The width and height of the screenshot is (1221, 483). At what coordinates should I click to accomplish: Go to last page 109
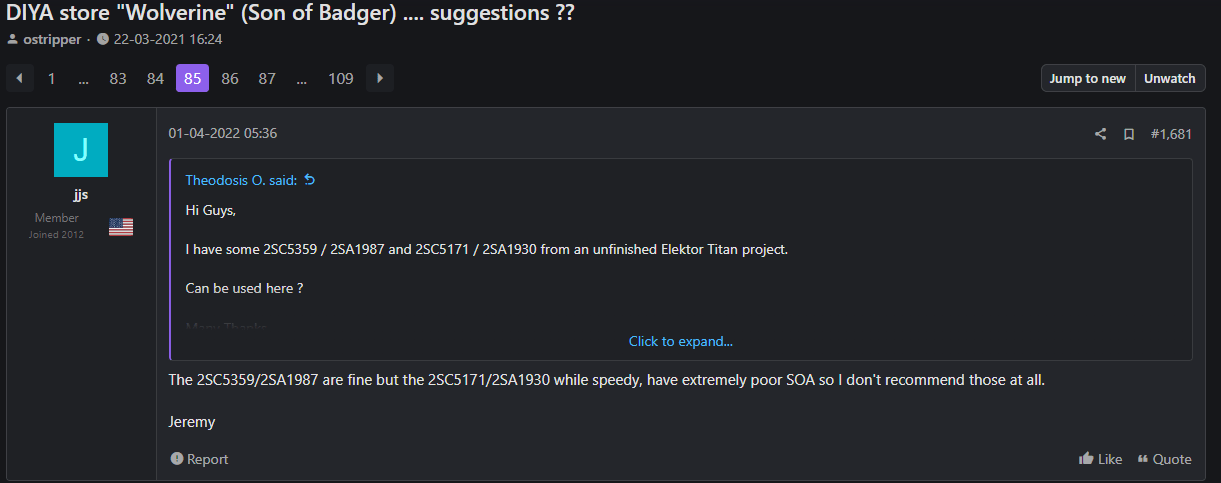coord(341,78)
